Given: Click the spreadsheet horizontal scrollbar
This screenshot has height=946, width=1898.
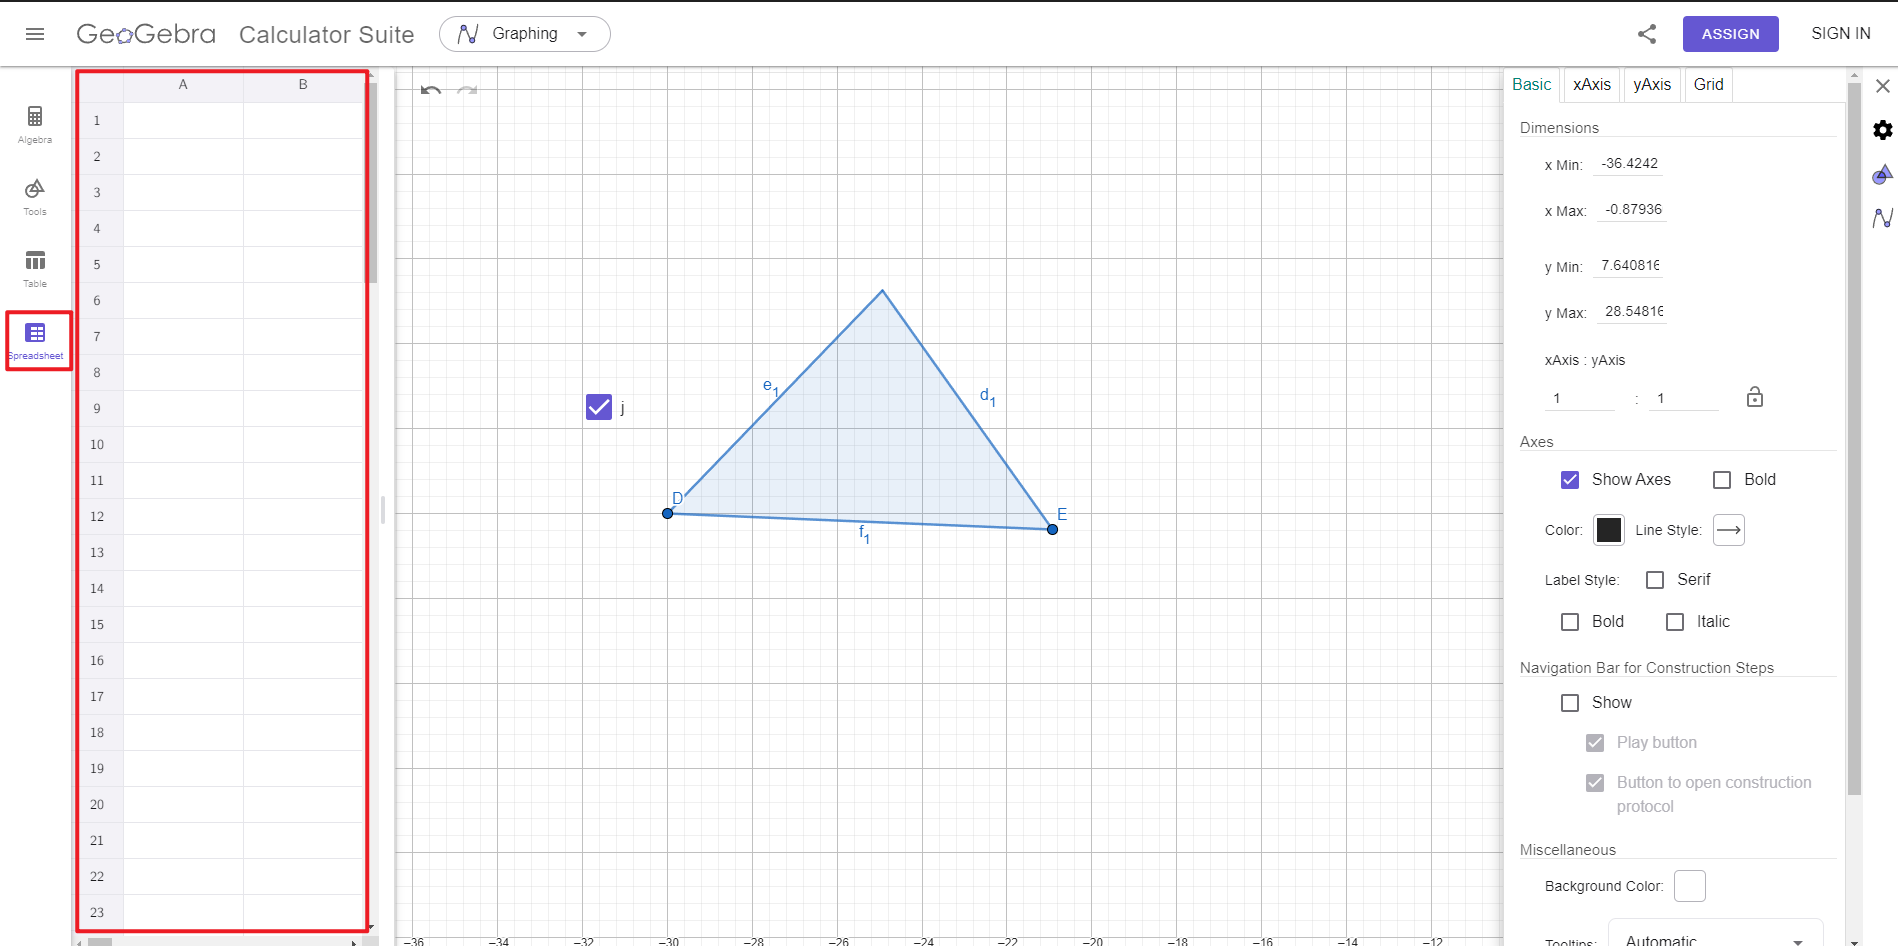Looking at the screenshot, I should (100, 941).
